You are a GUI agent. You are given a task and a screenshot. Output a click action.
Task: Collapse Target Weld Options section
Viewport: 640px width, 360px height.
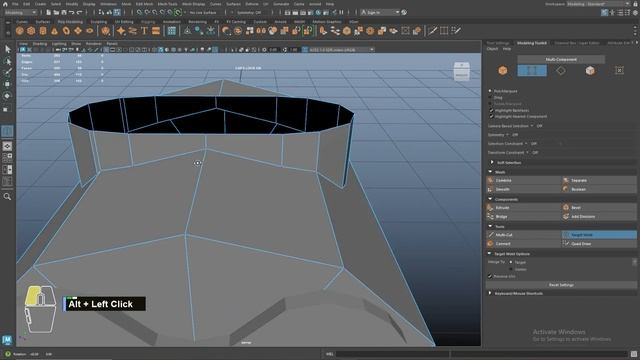[x=490, y=253]
